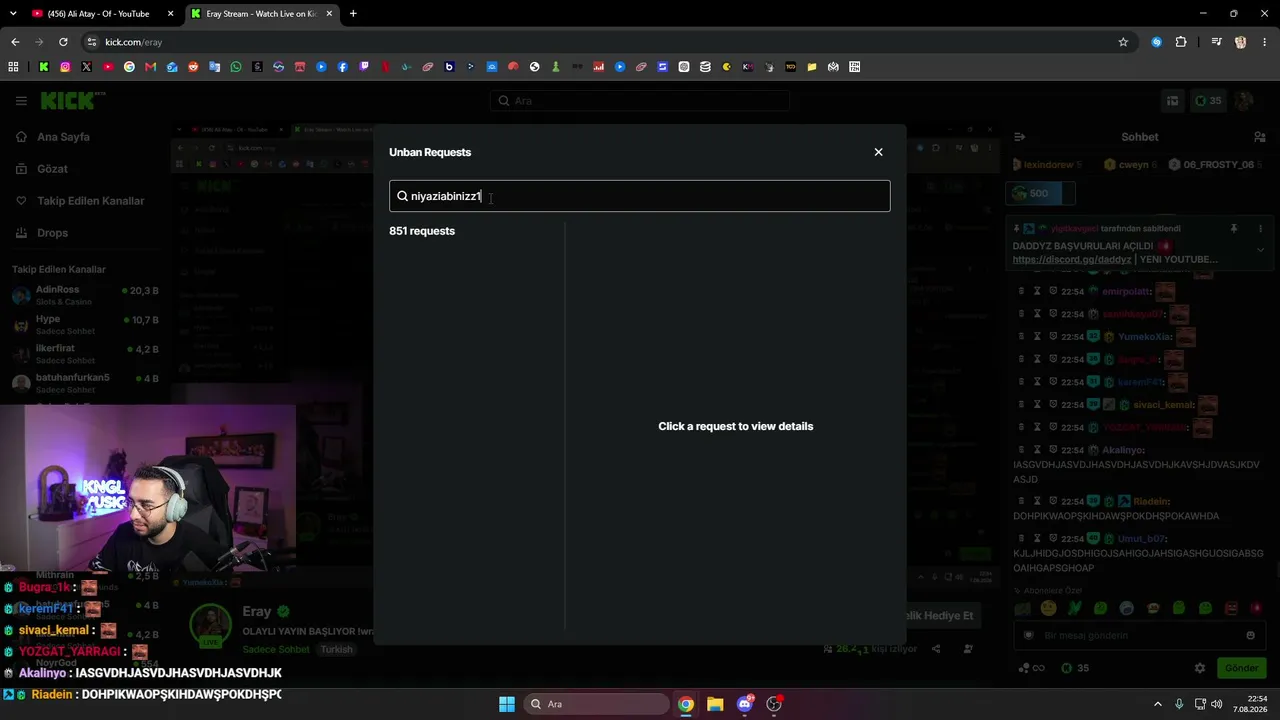Share the stream via share icon
Screen dimensions: 1280x720
click(936, 649)
